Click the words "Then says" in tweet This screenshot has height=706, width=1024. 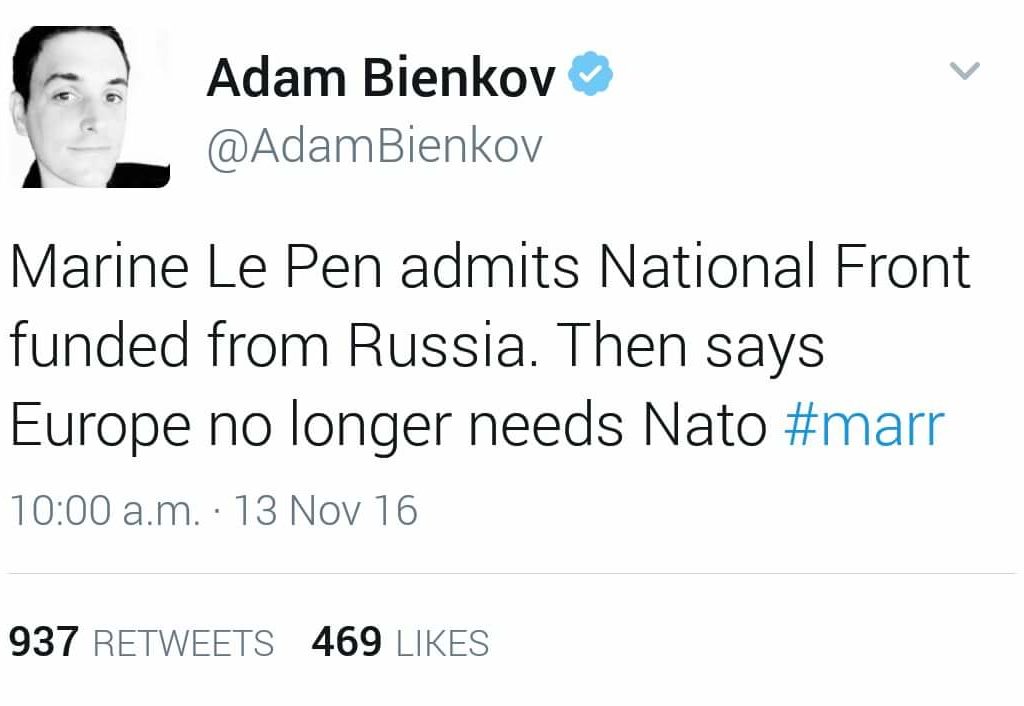coord(692,346)
